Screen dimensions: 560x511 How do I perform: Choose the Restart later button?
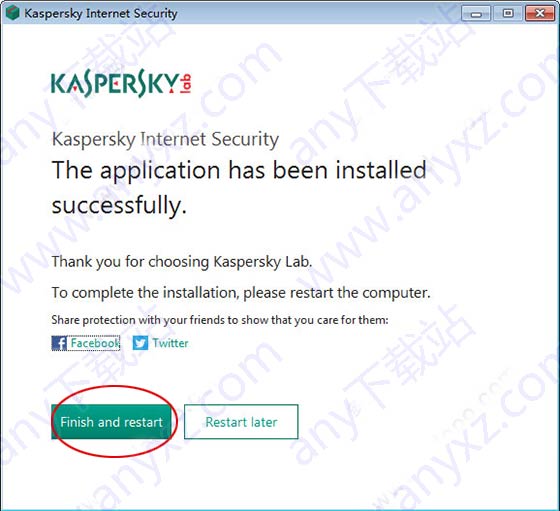241,422
